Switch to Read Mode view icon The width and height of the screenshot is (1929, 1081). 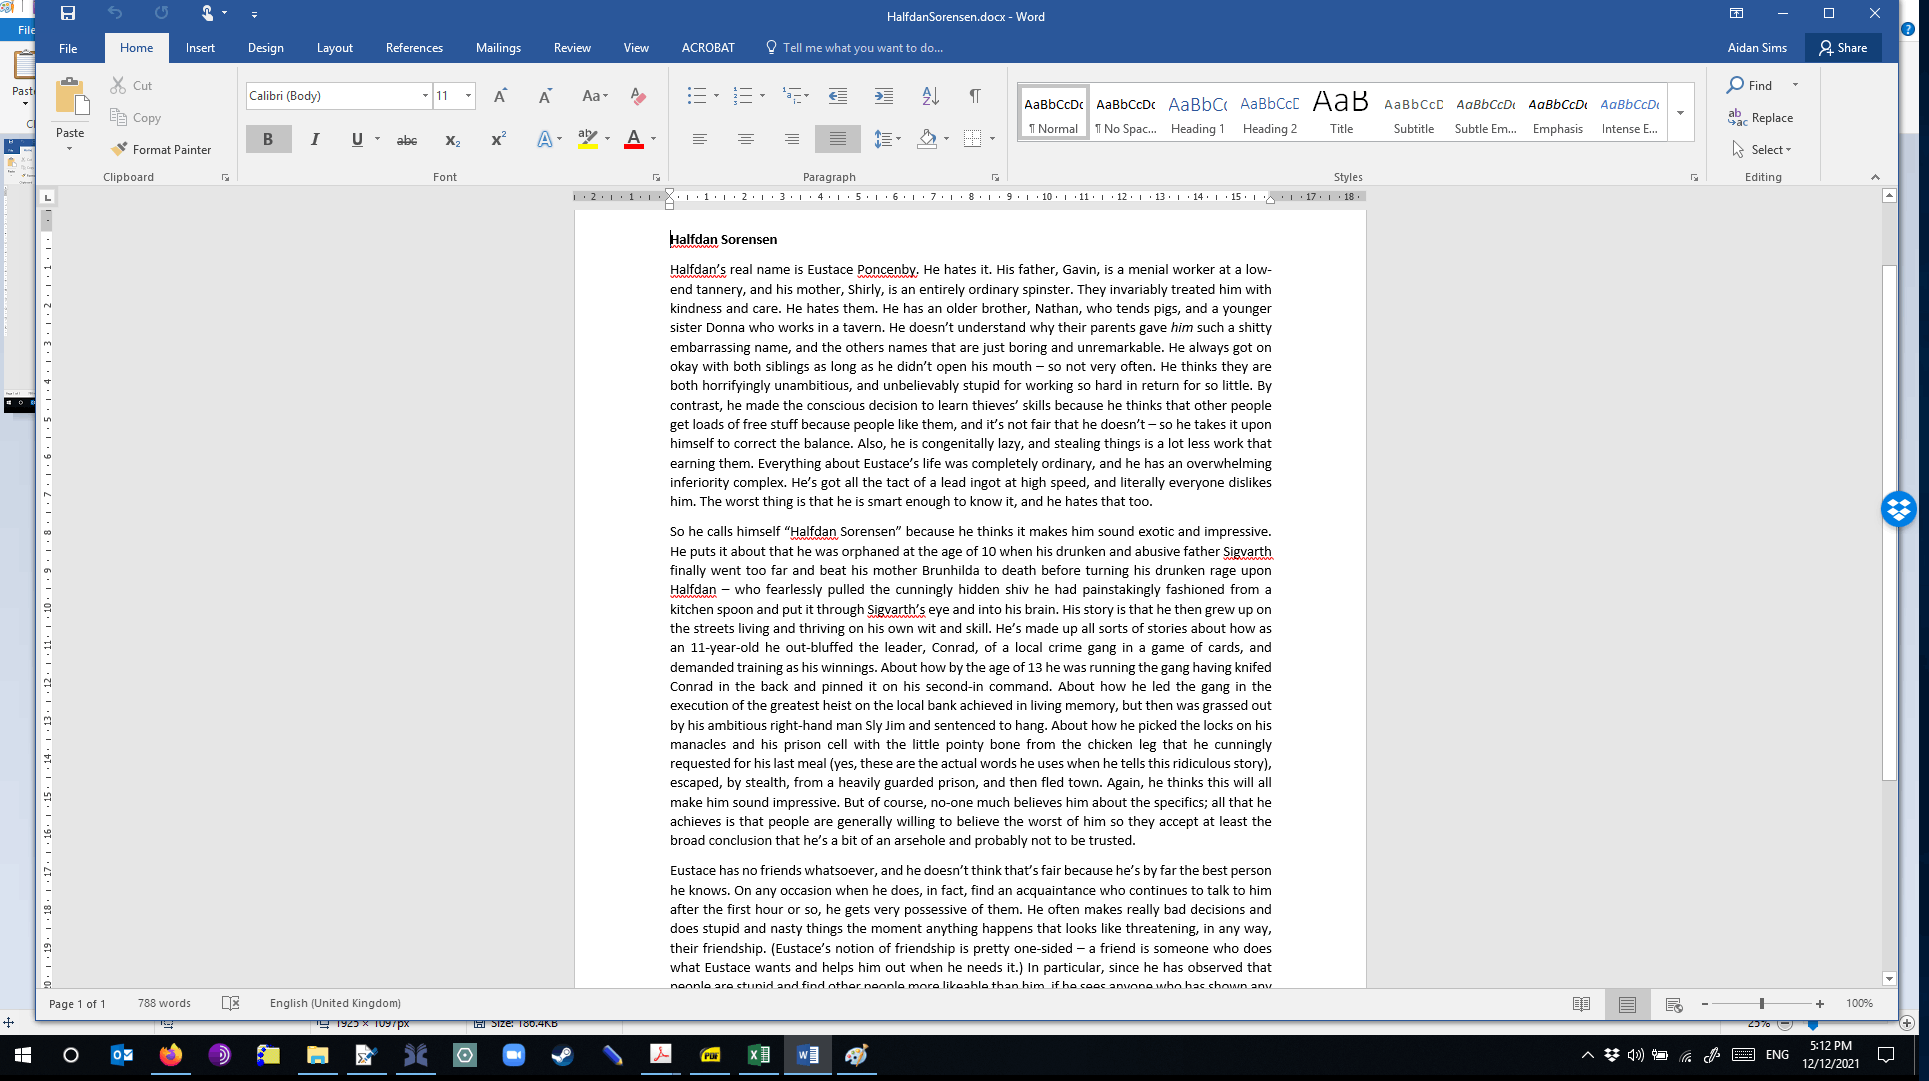[x=1581, y=1004]
